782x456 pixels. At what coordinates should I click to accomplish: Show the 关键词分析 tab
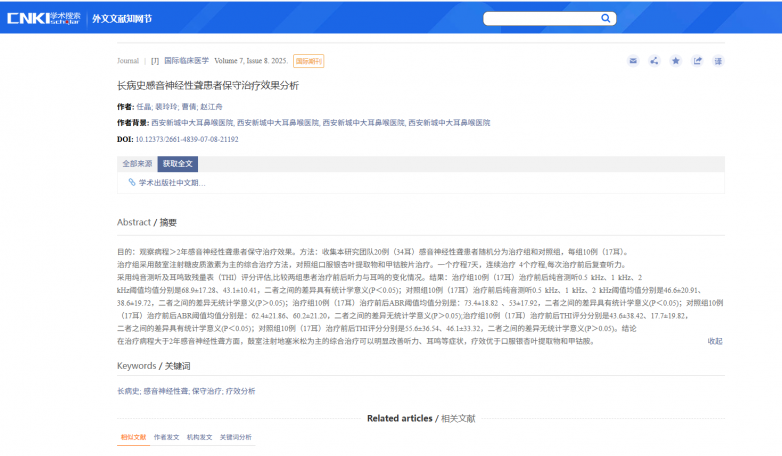point(236,437)
